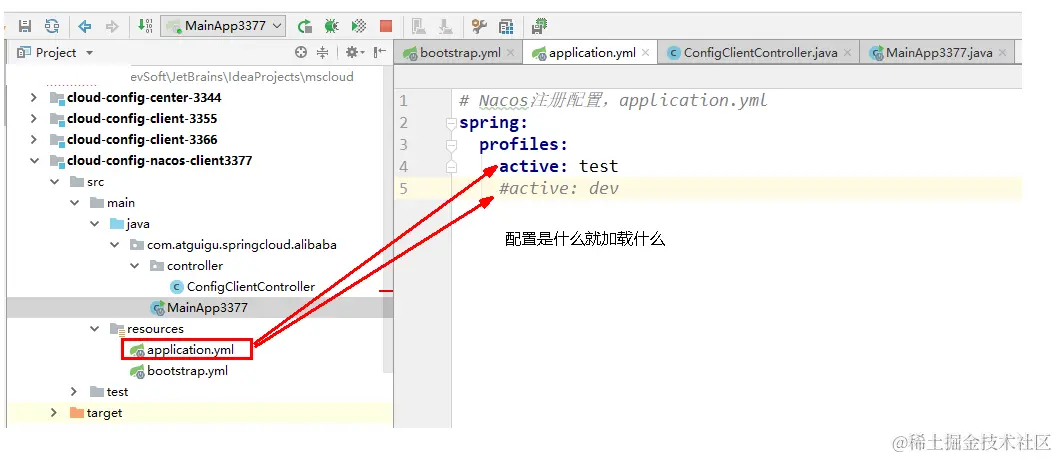Collapse the com.atguigu.springcloud.alibaba package
This screenshot has width=1058, height=459.
[115, 244]
